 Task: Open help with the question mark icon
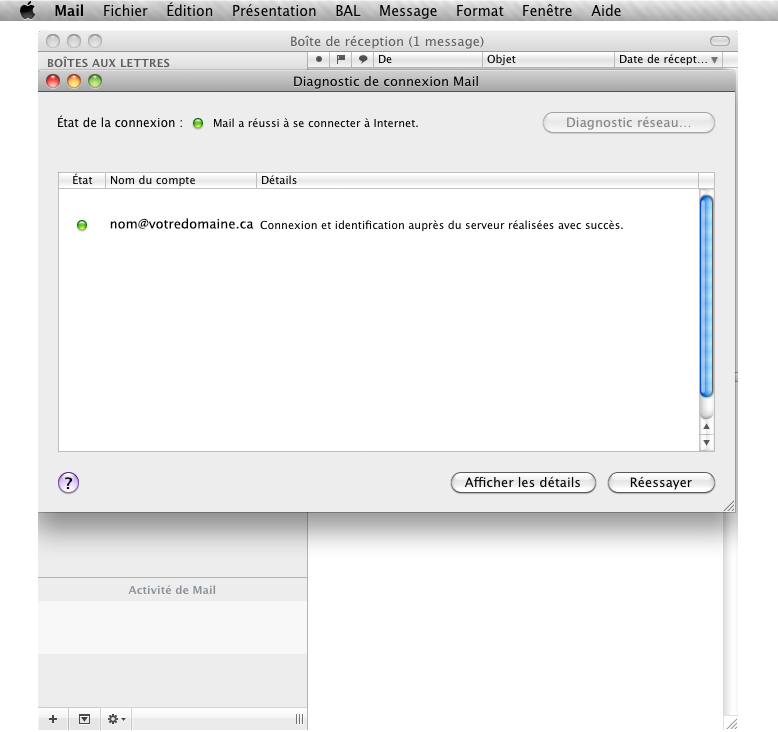pyautogui.click(x=68, y=482)
